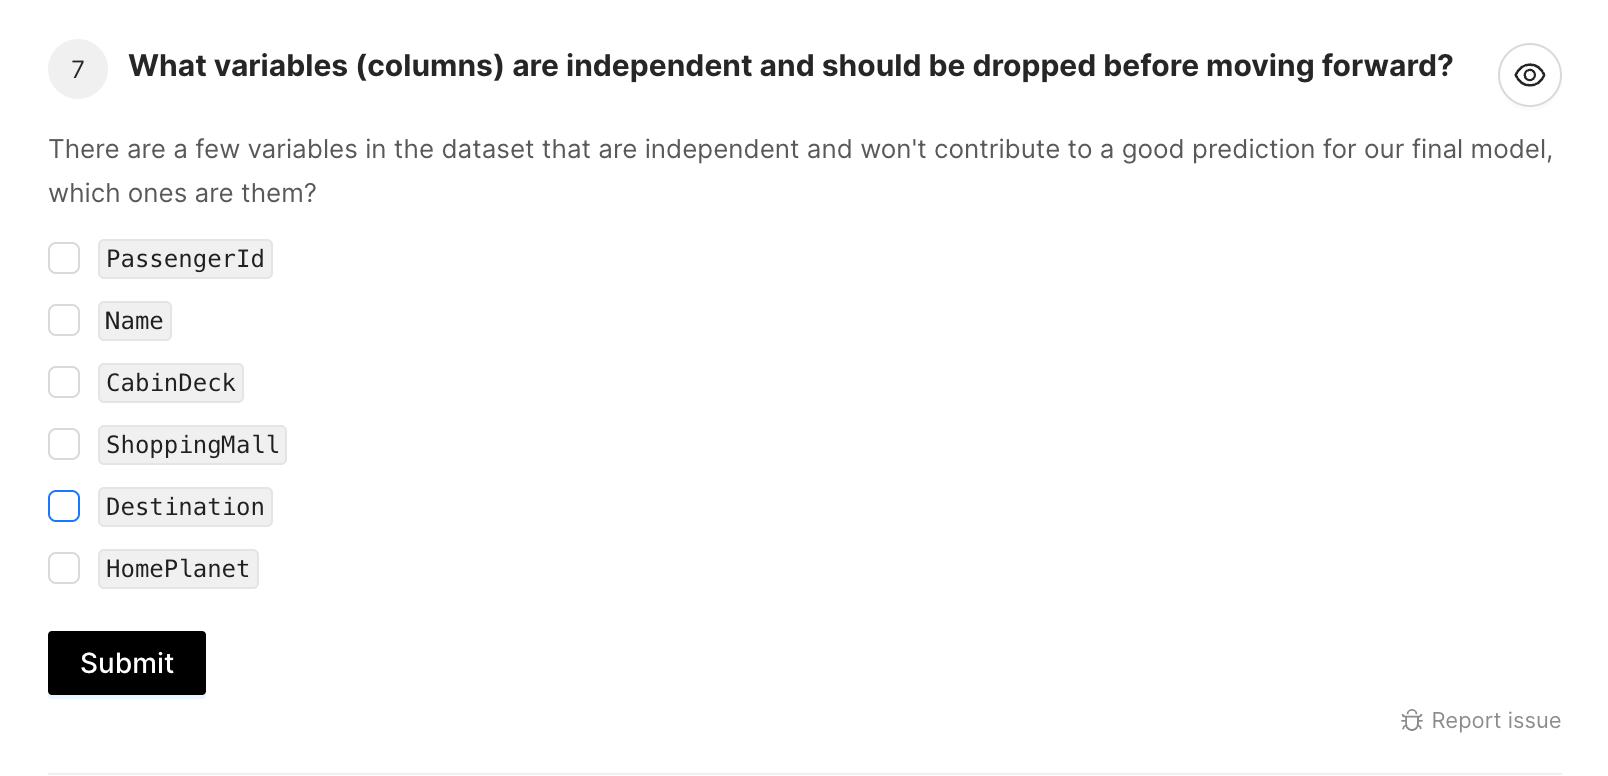The image size is (1608, 776).
Task: Submit the selected answers
Action: click(127, 663)
